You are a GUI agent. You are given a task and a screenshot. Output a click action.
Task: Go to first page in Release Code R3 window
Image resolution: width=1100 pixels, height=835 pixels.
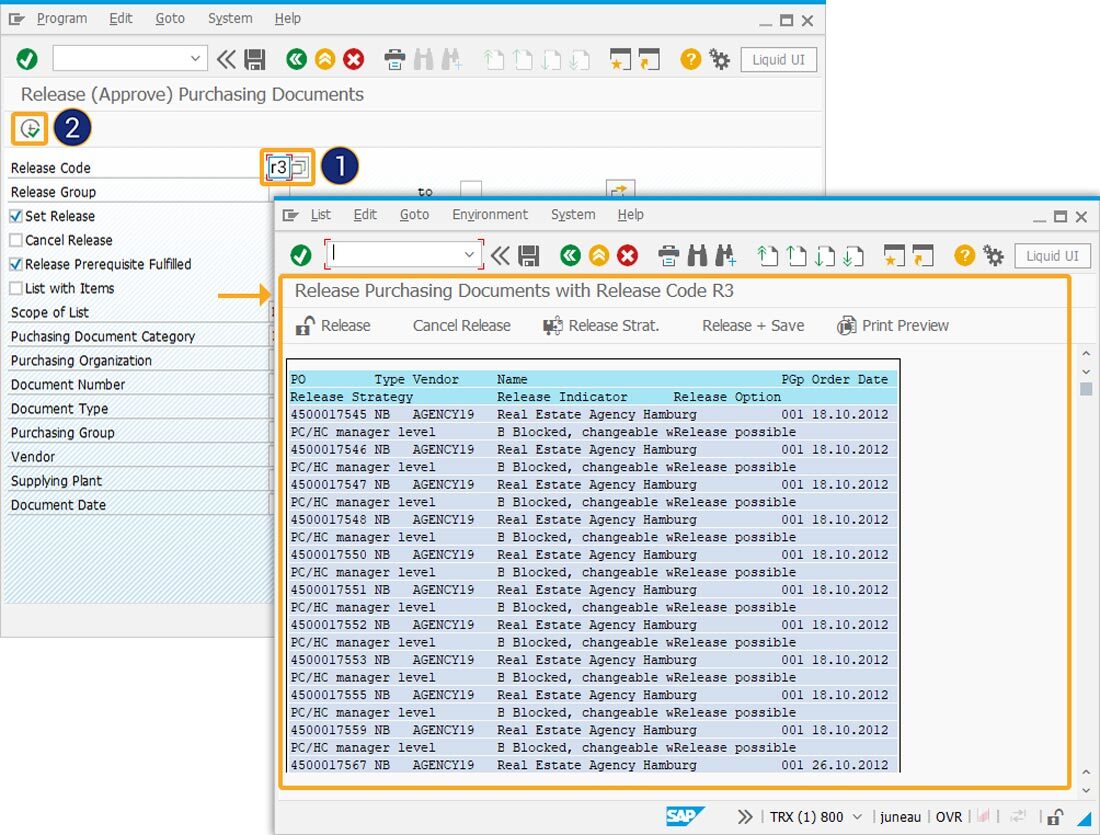(767, 255)
